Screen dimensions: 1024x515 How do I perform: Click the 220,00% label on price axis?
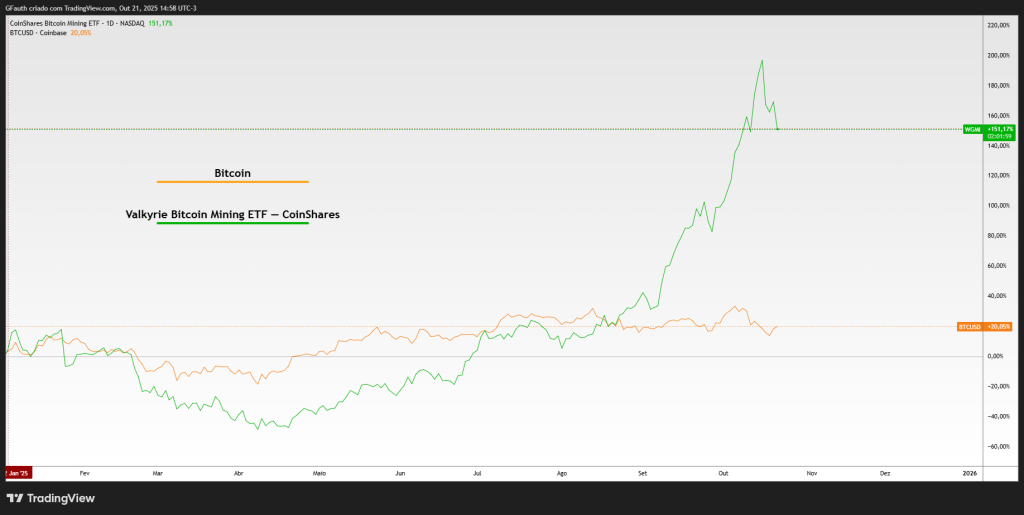point(998,25)
